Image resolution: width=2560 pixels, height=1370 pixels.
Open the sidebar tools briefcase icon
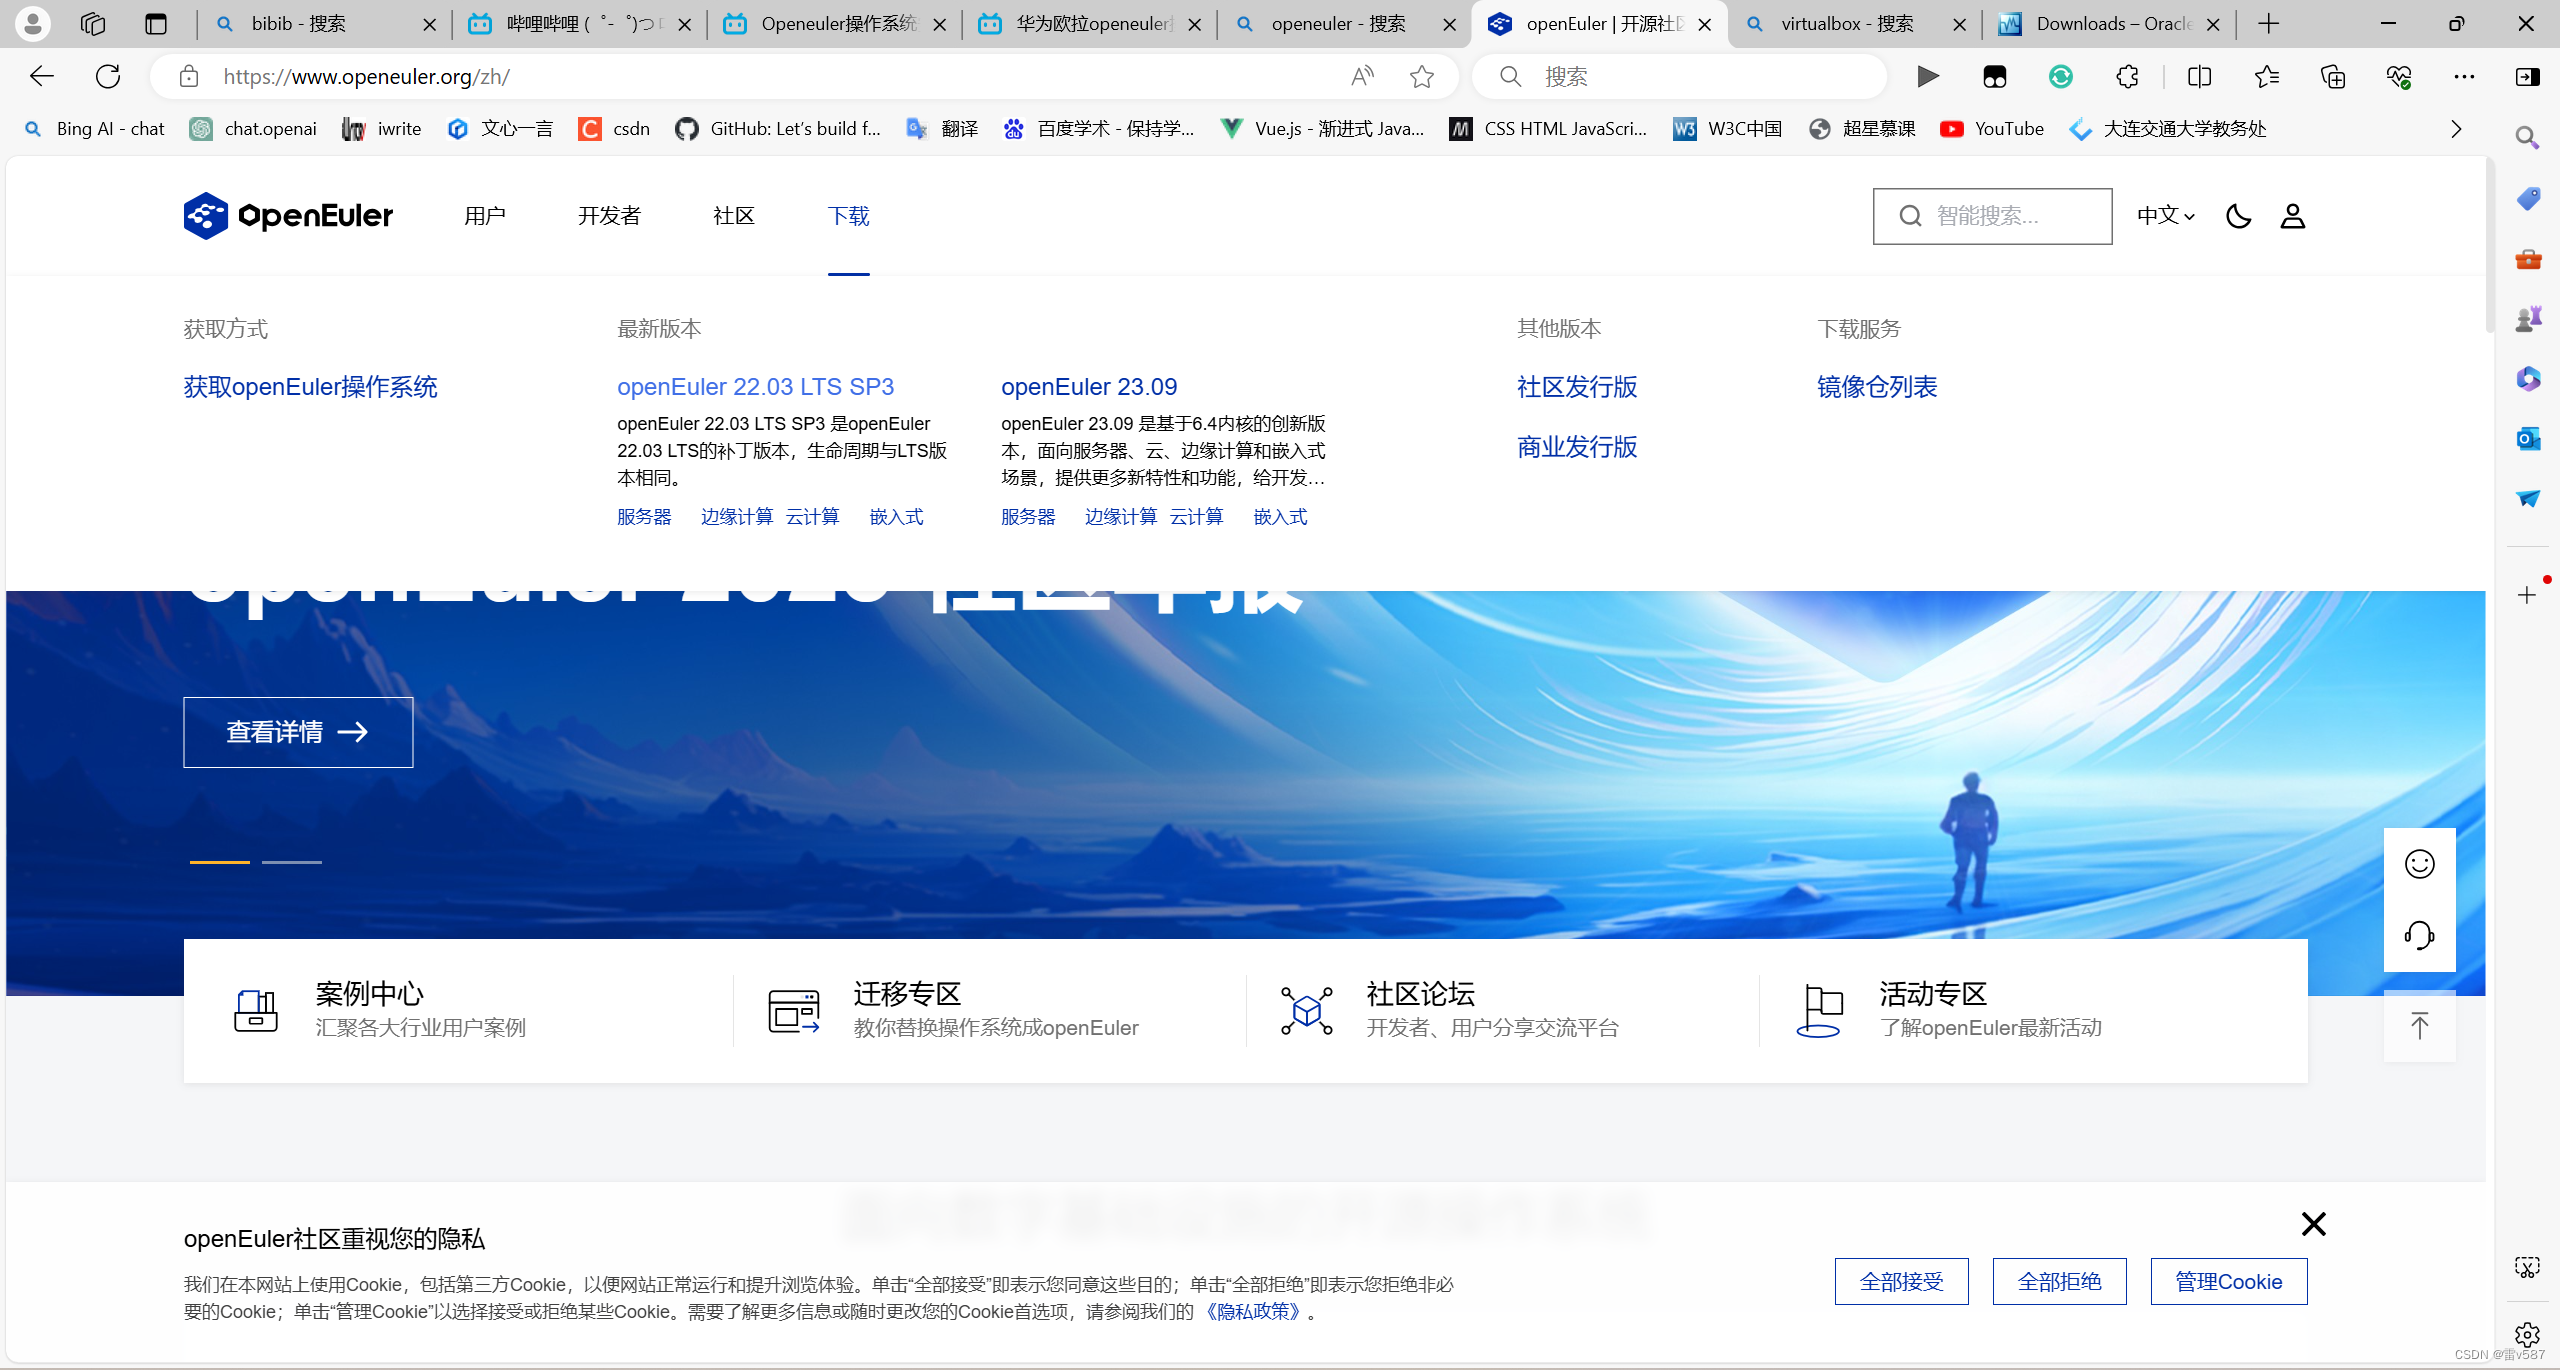2527,259
